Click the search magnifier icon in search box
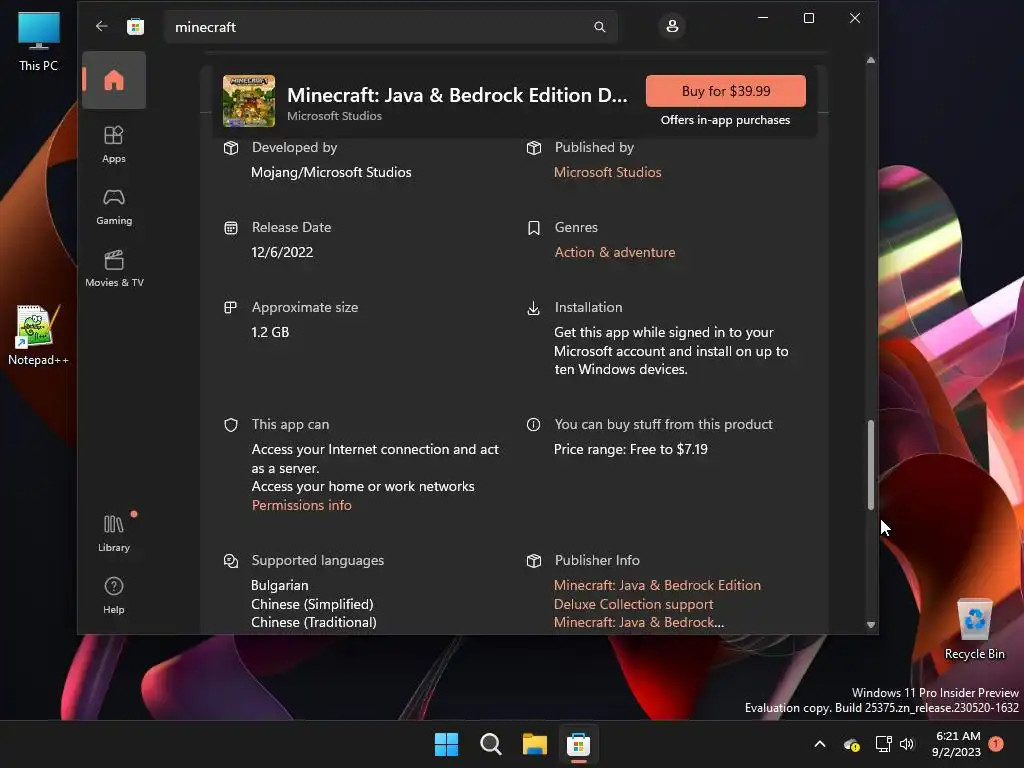This screenshot has height=768, width=1024. (600, 27)
